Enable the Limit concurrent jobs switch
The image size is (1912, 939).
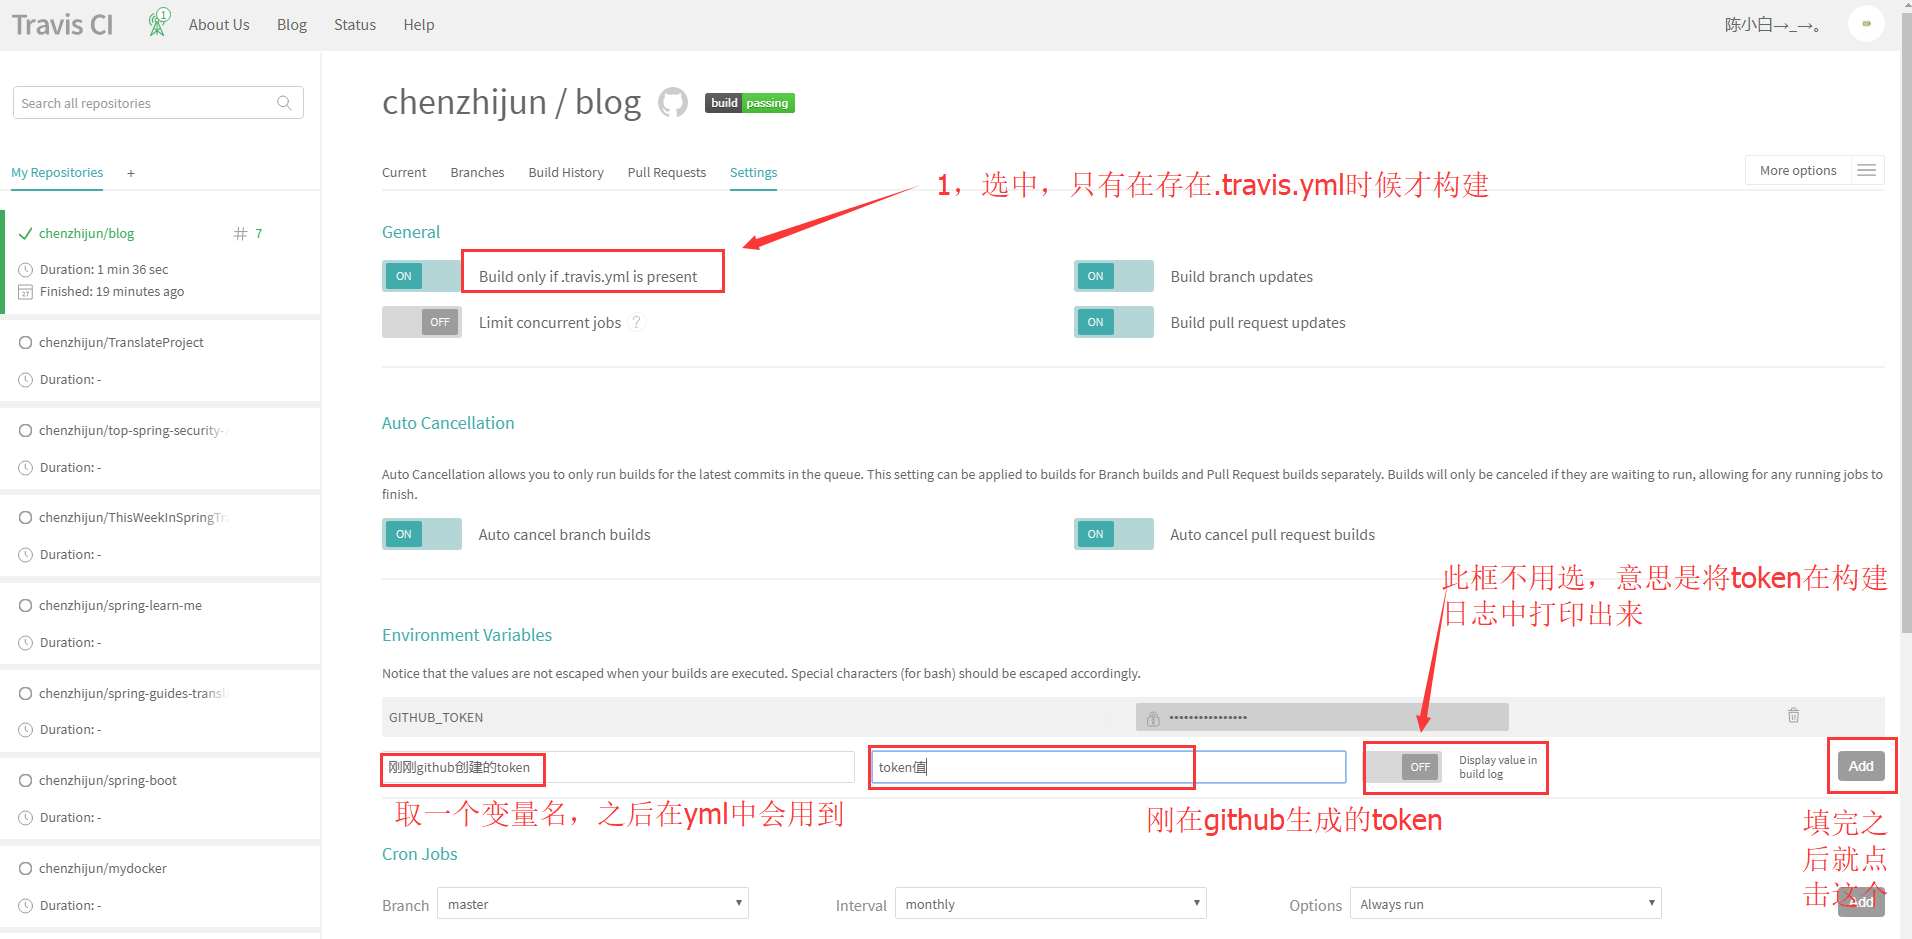421,322
